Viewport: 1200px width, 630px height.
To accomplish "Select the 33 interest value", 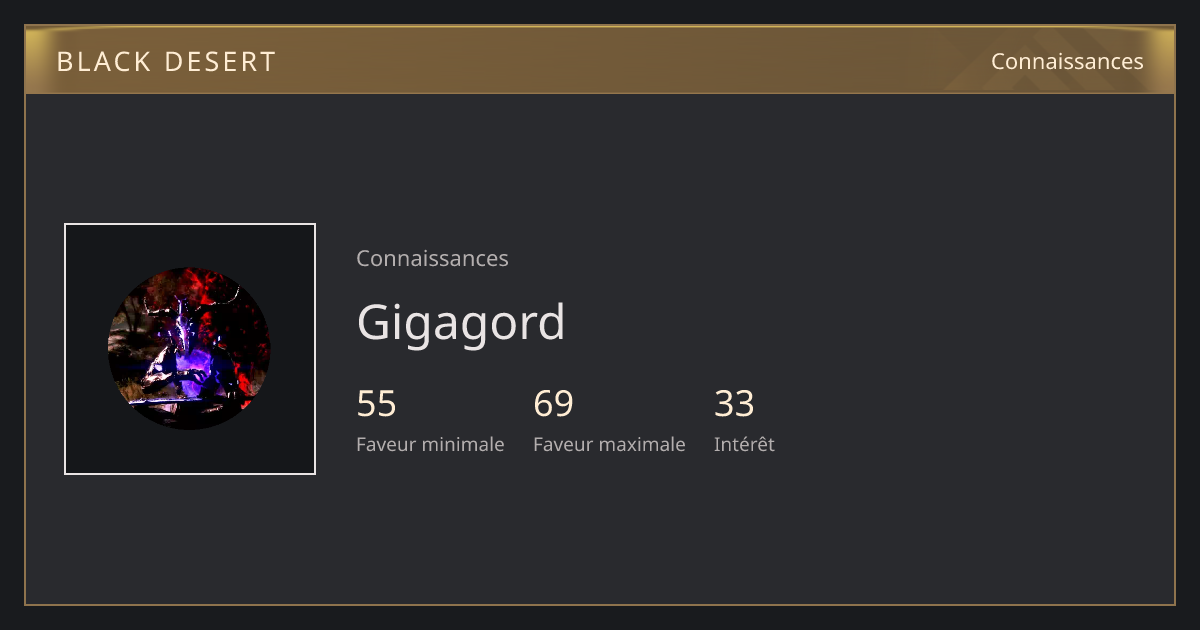I will coord(734,404).
